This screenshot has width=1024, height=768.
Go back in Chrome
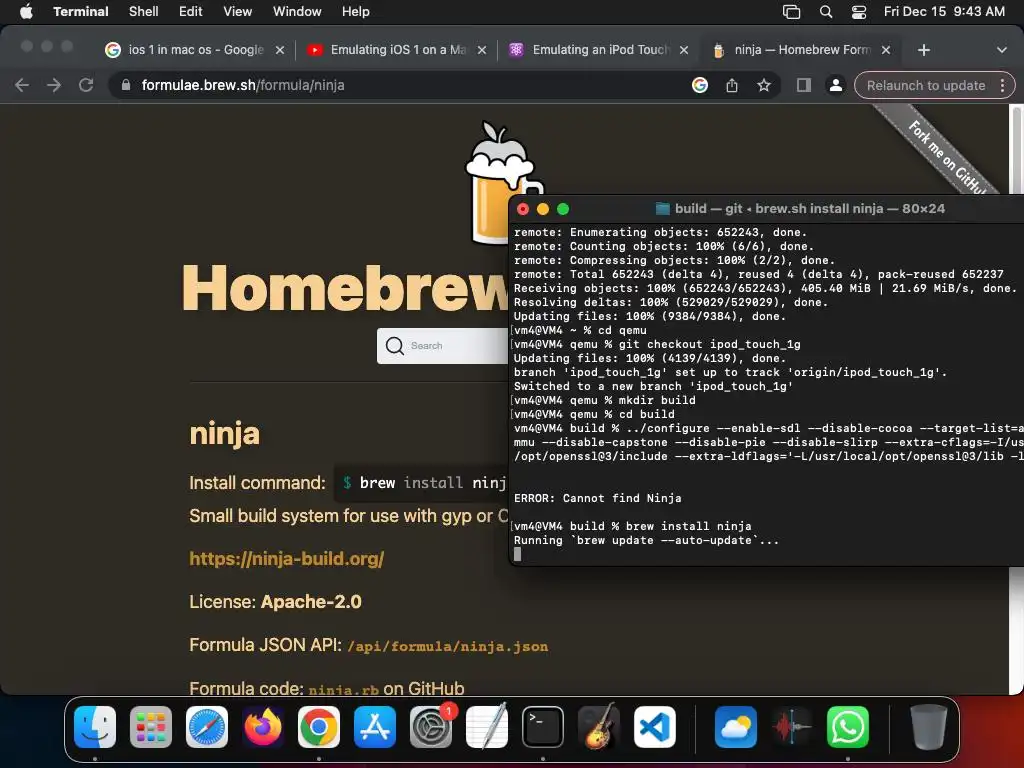pos(22,85)
